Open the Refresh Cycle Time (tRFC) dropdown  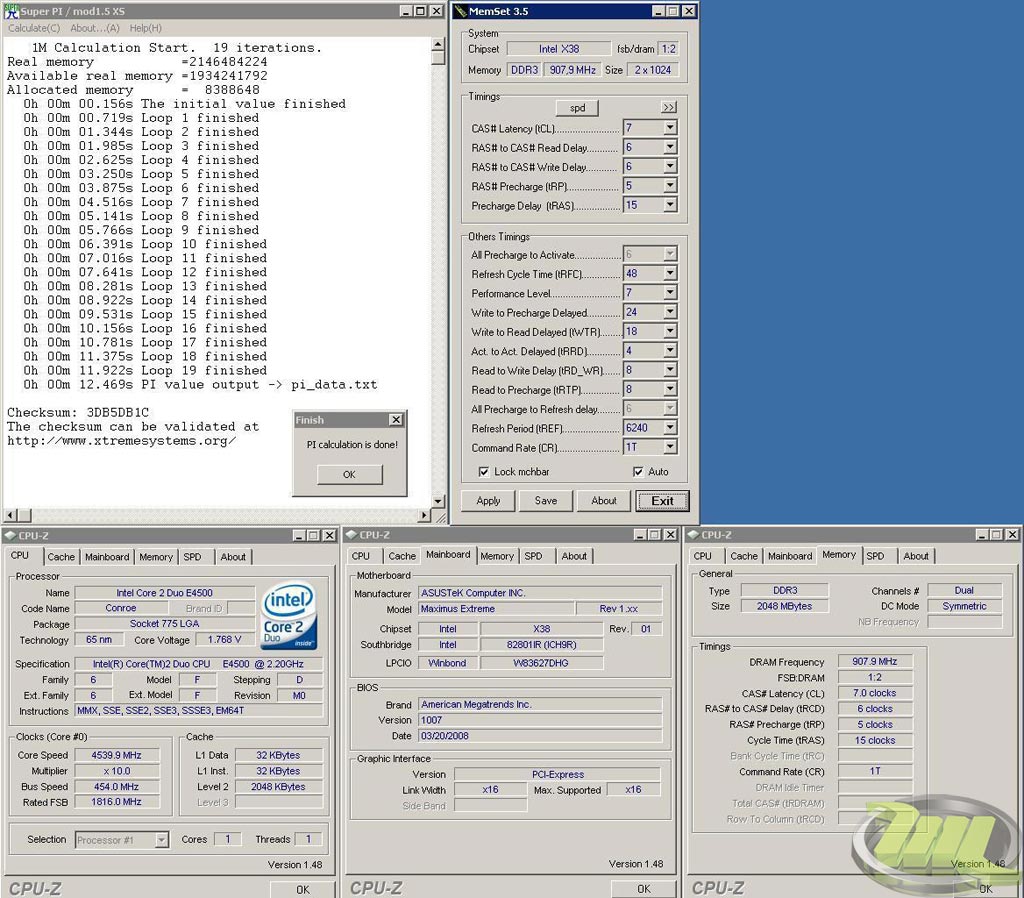(670, 274)
